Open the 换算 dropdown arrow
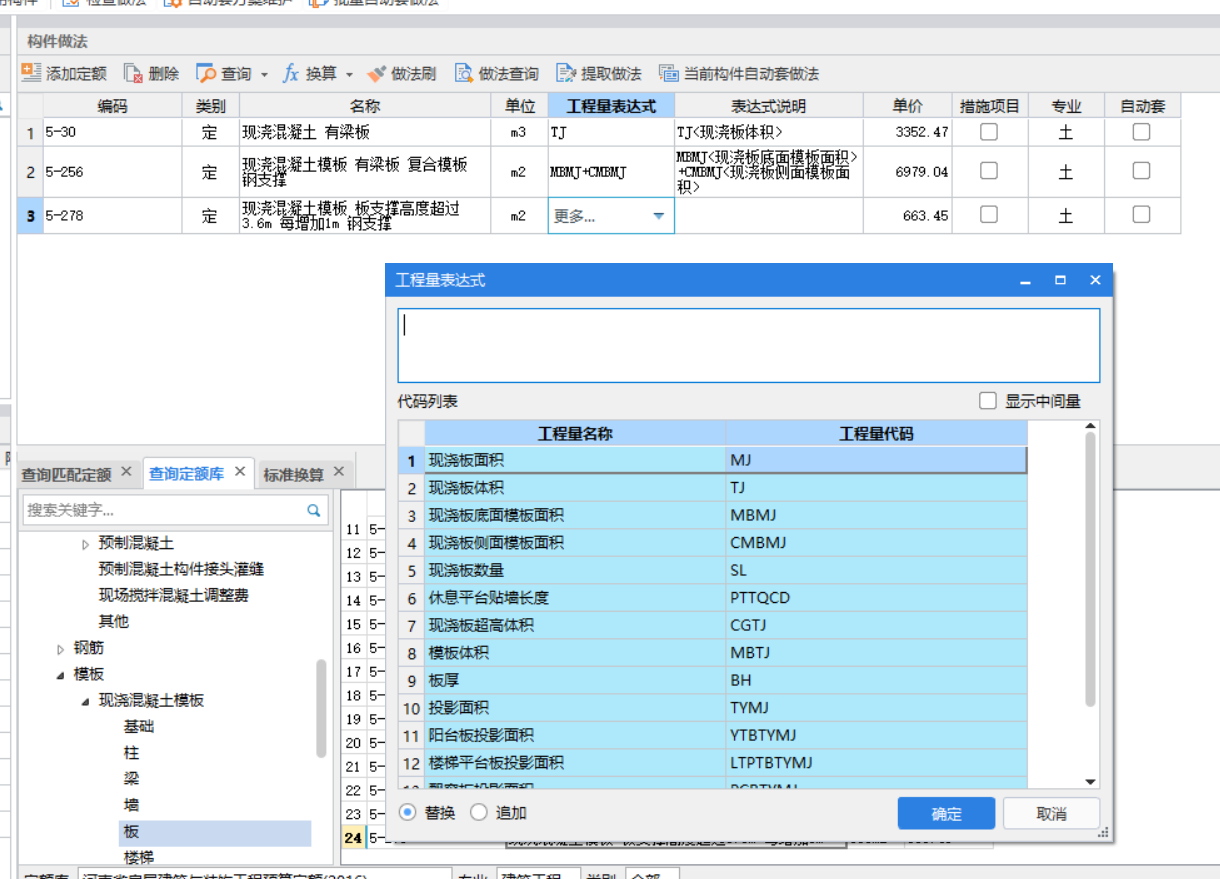The image size is (1220, 879). coord(349,74)
